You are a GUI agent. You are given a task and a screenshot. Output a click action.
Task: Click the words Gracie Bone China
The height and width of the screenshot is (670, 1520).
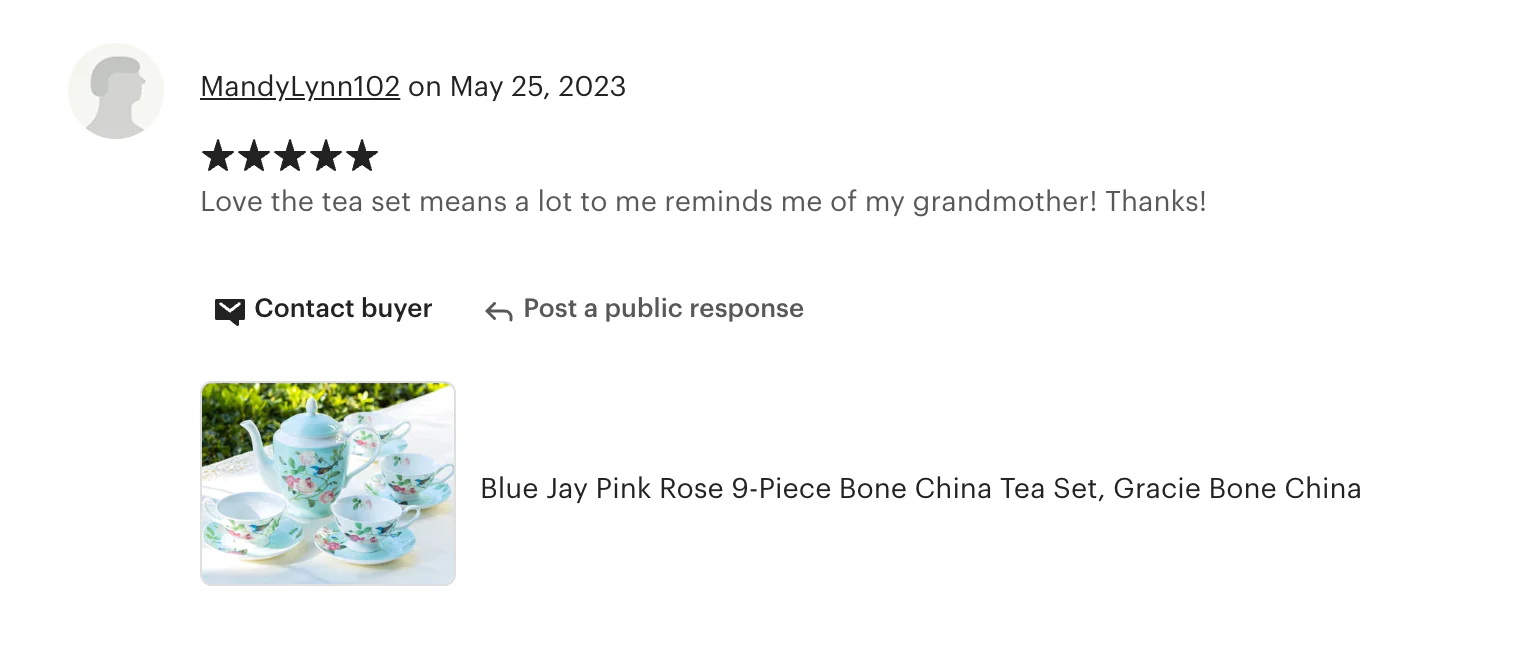click(1237, 488)
